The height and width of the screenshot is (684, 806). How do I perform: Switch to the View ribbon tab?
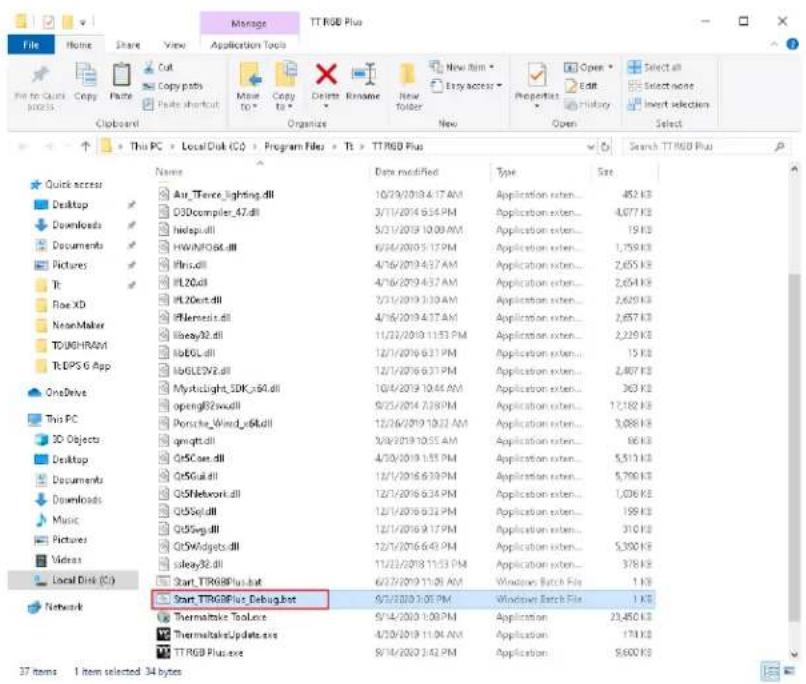(175, 45)
